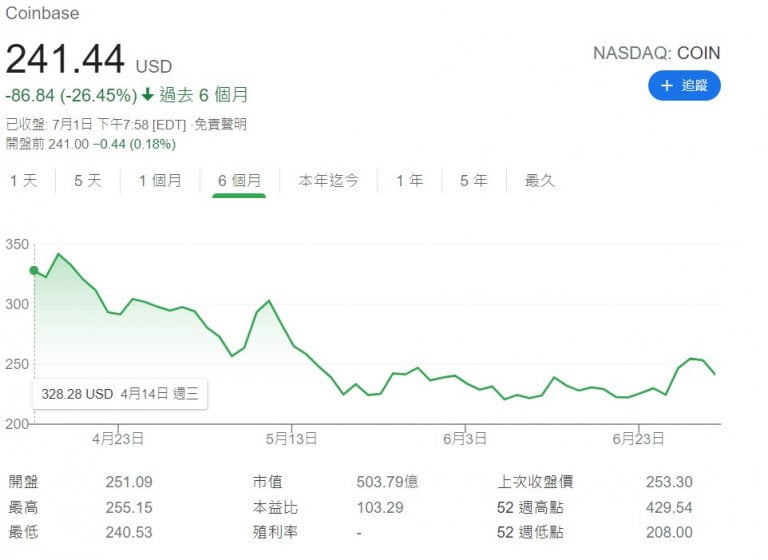This screenshot has height=560, width=768.
Task: Click the 350 y-axis label
Action: tap(17, 244)
